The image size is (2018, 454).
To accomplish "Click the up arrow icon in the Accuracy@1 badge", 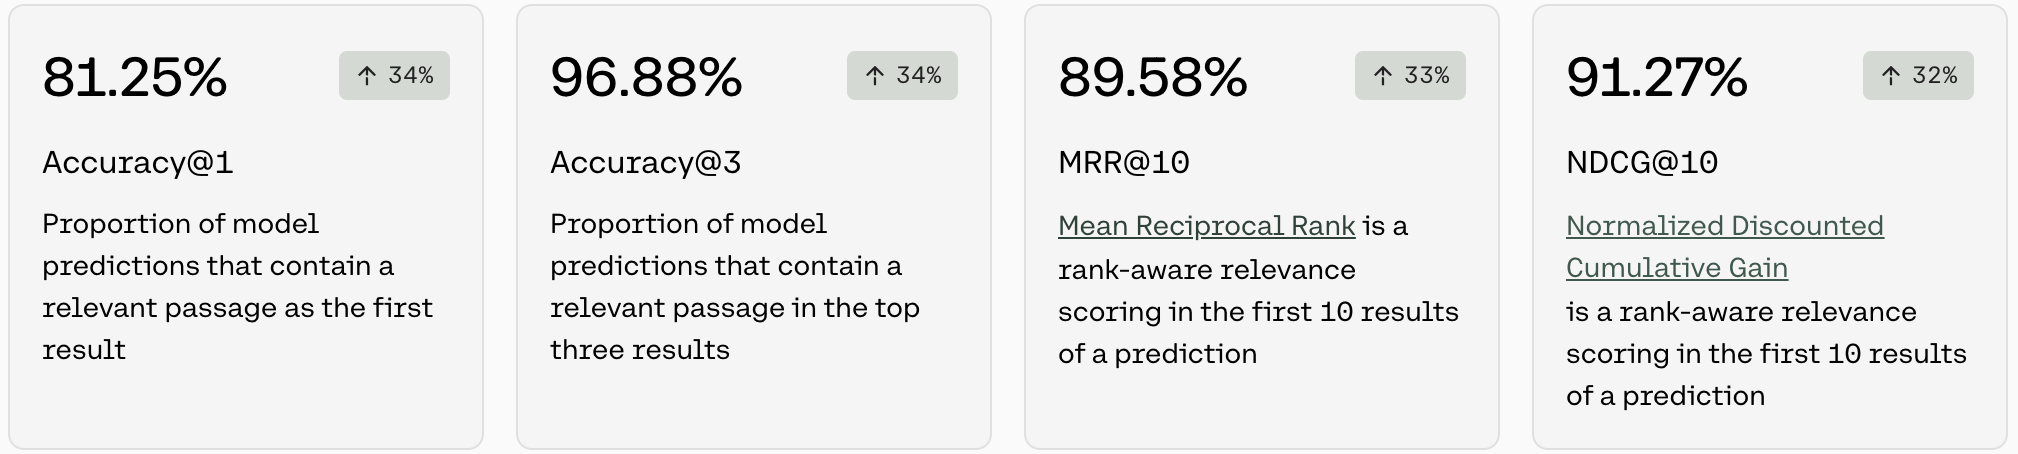I will click(367, 76).
